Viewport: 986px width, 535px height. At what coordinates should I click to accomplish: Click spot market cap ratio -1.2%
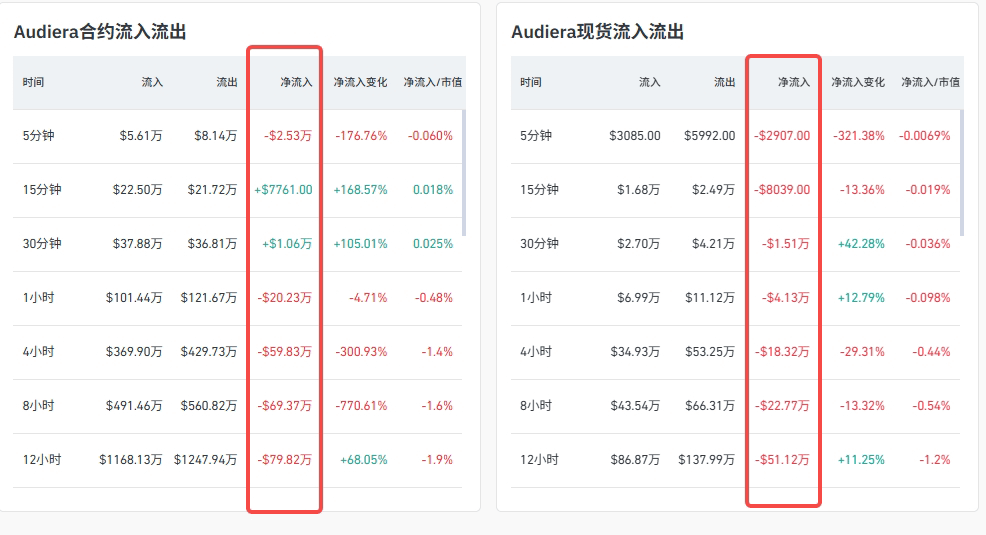934,460
